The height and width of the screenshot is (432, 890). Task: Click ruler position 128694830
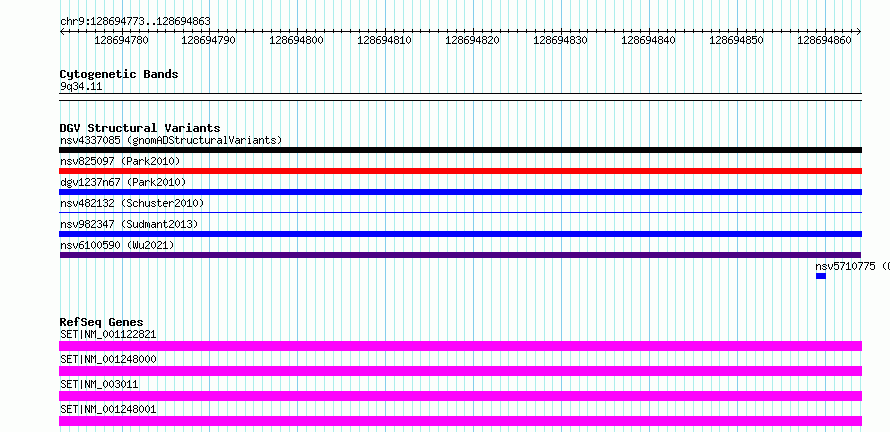pyautogui.click(x=561, y=40)
